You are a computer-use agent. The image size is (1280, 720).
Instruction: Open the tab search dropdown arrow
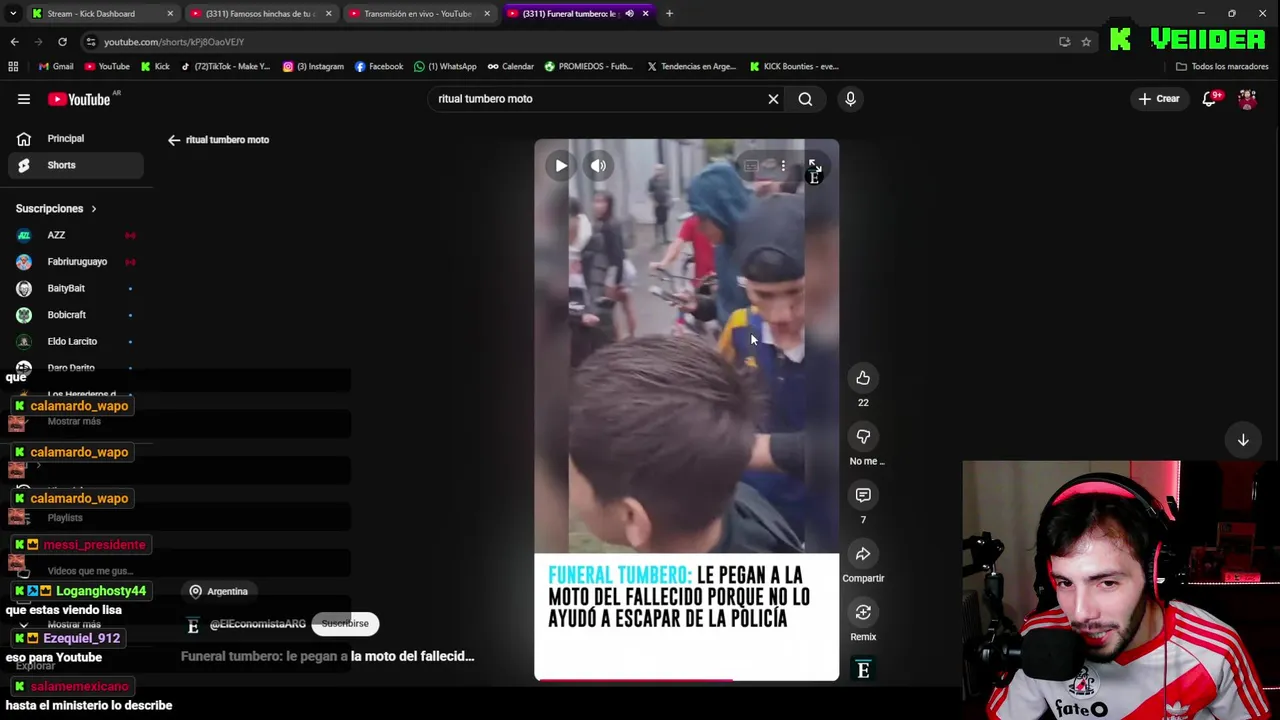click(x=13, y=14)
